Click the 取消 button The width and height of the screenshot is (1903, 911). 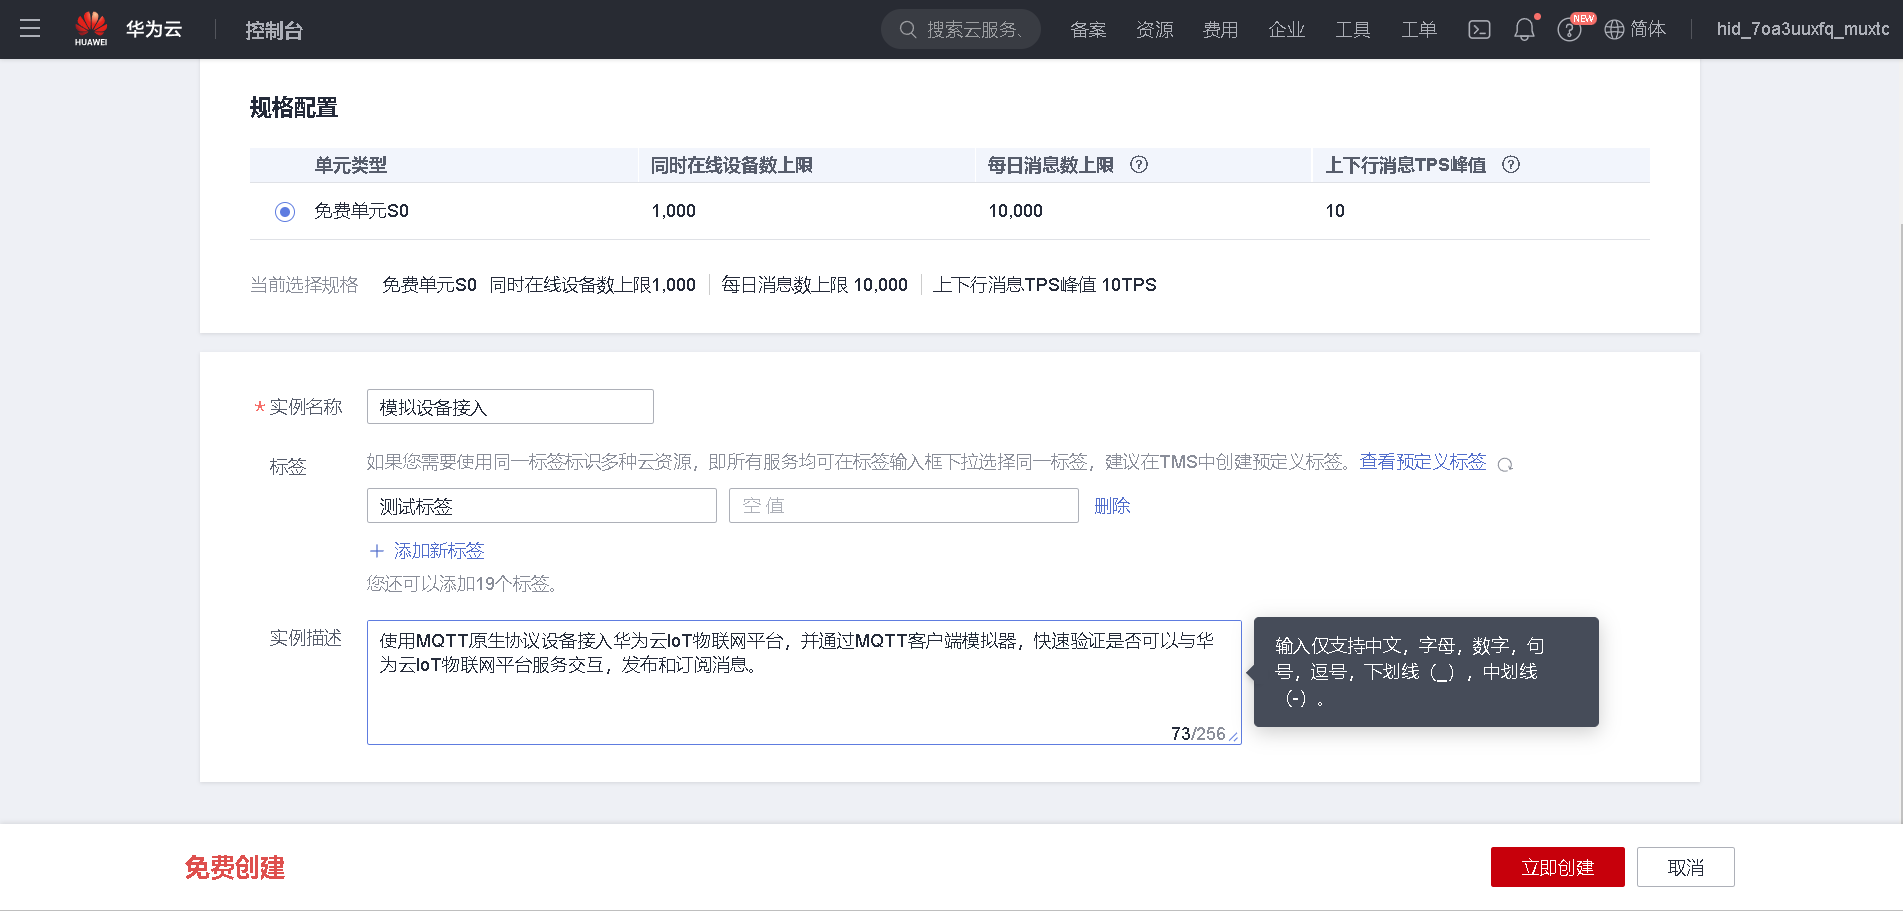[x=1686, y=867]
